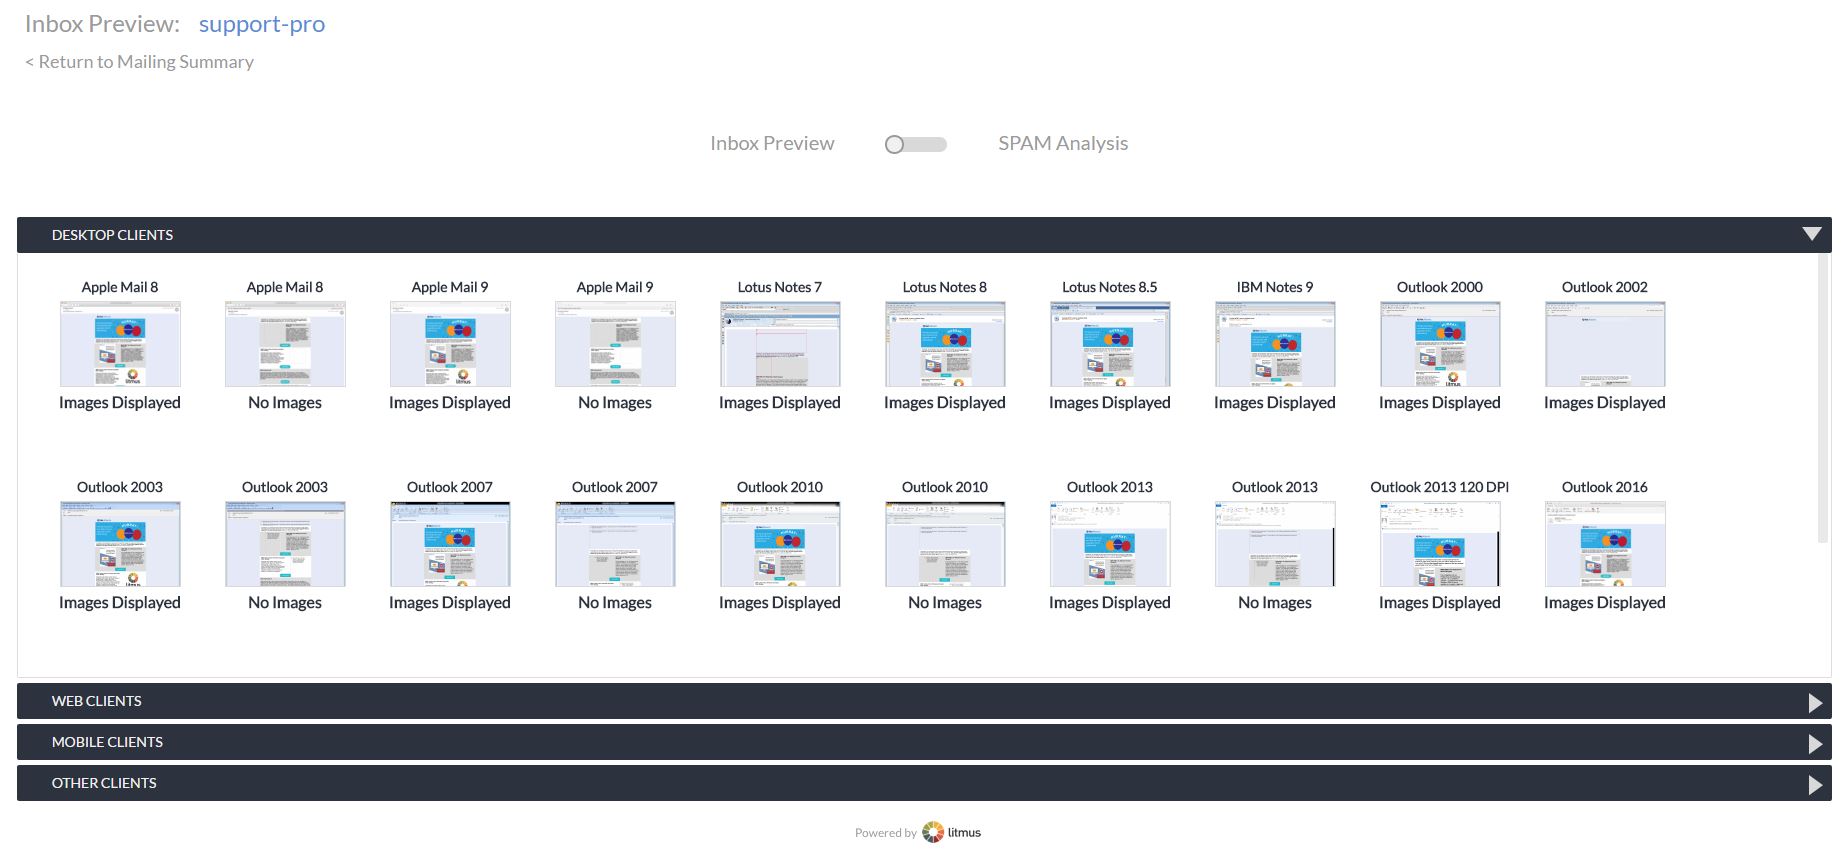
Task: Open Outlook 2003 No Images preview
Action: (x=285, y=544)
